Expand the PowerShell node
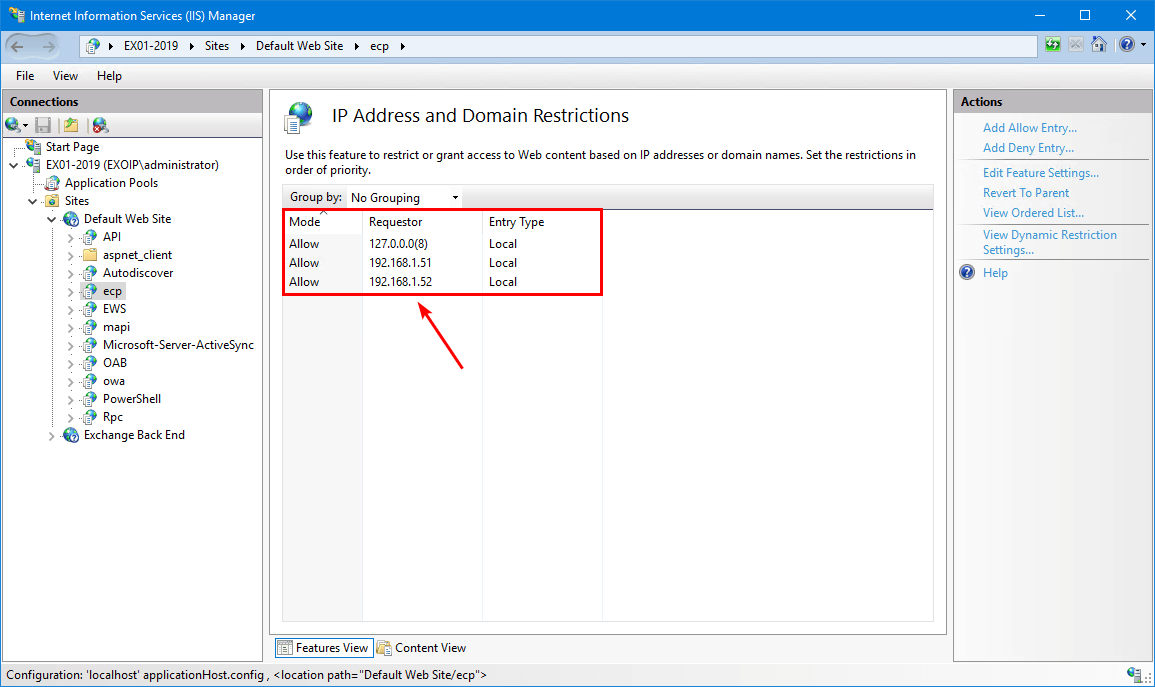 pyautogui.click(x=71, y=399)
